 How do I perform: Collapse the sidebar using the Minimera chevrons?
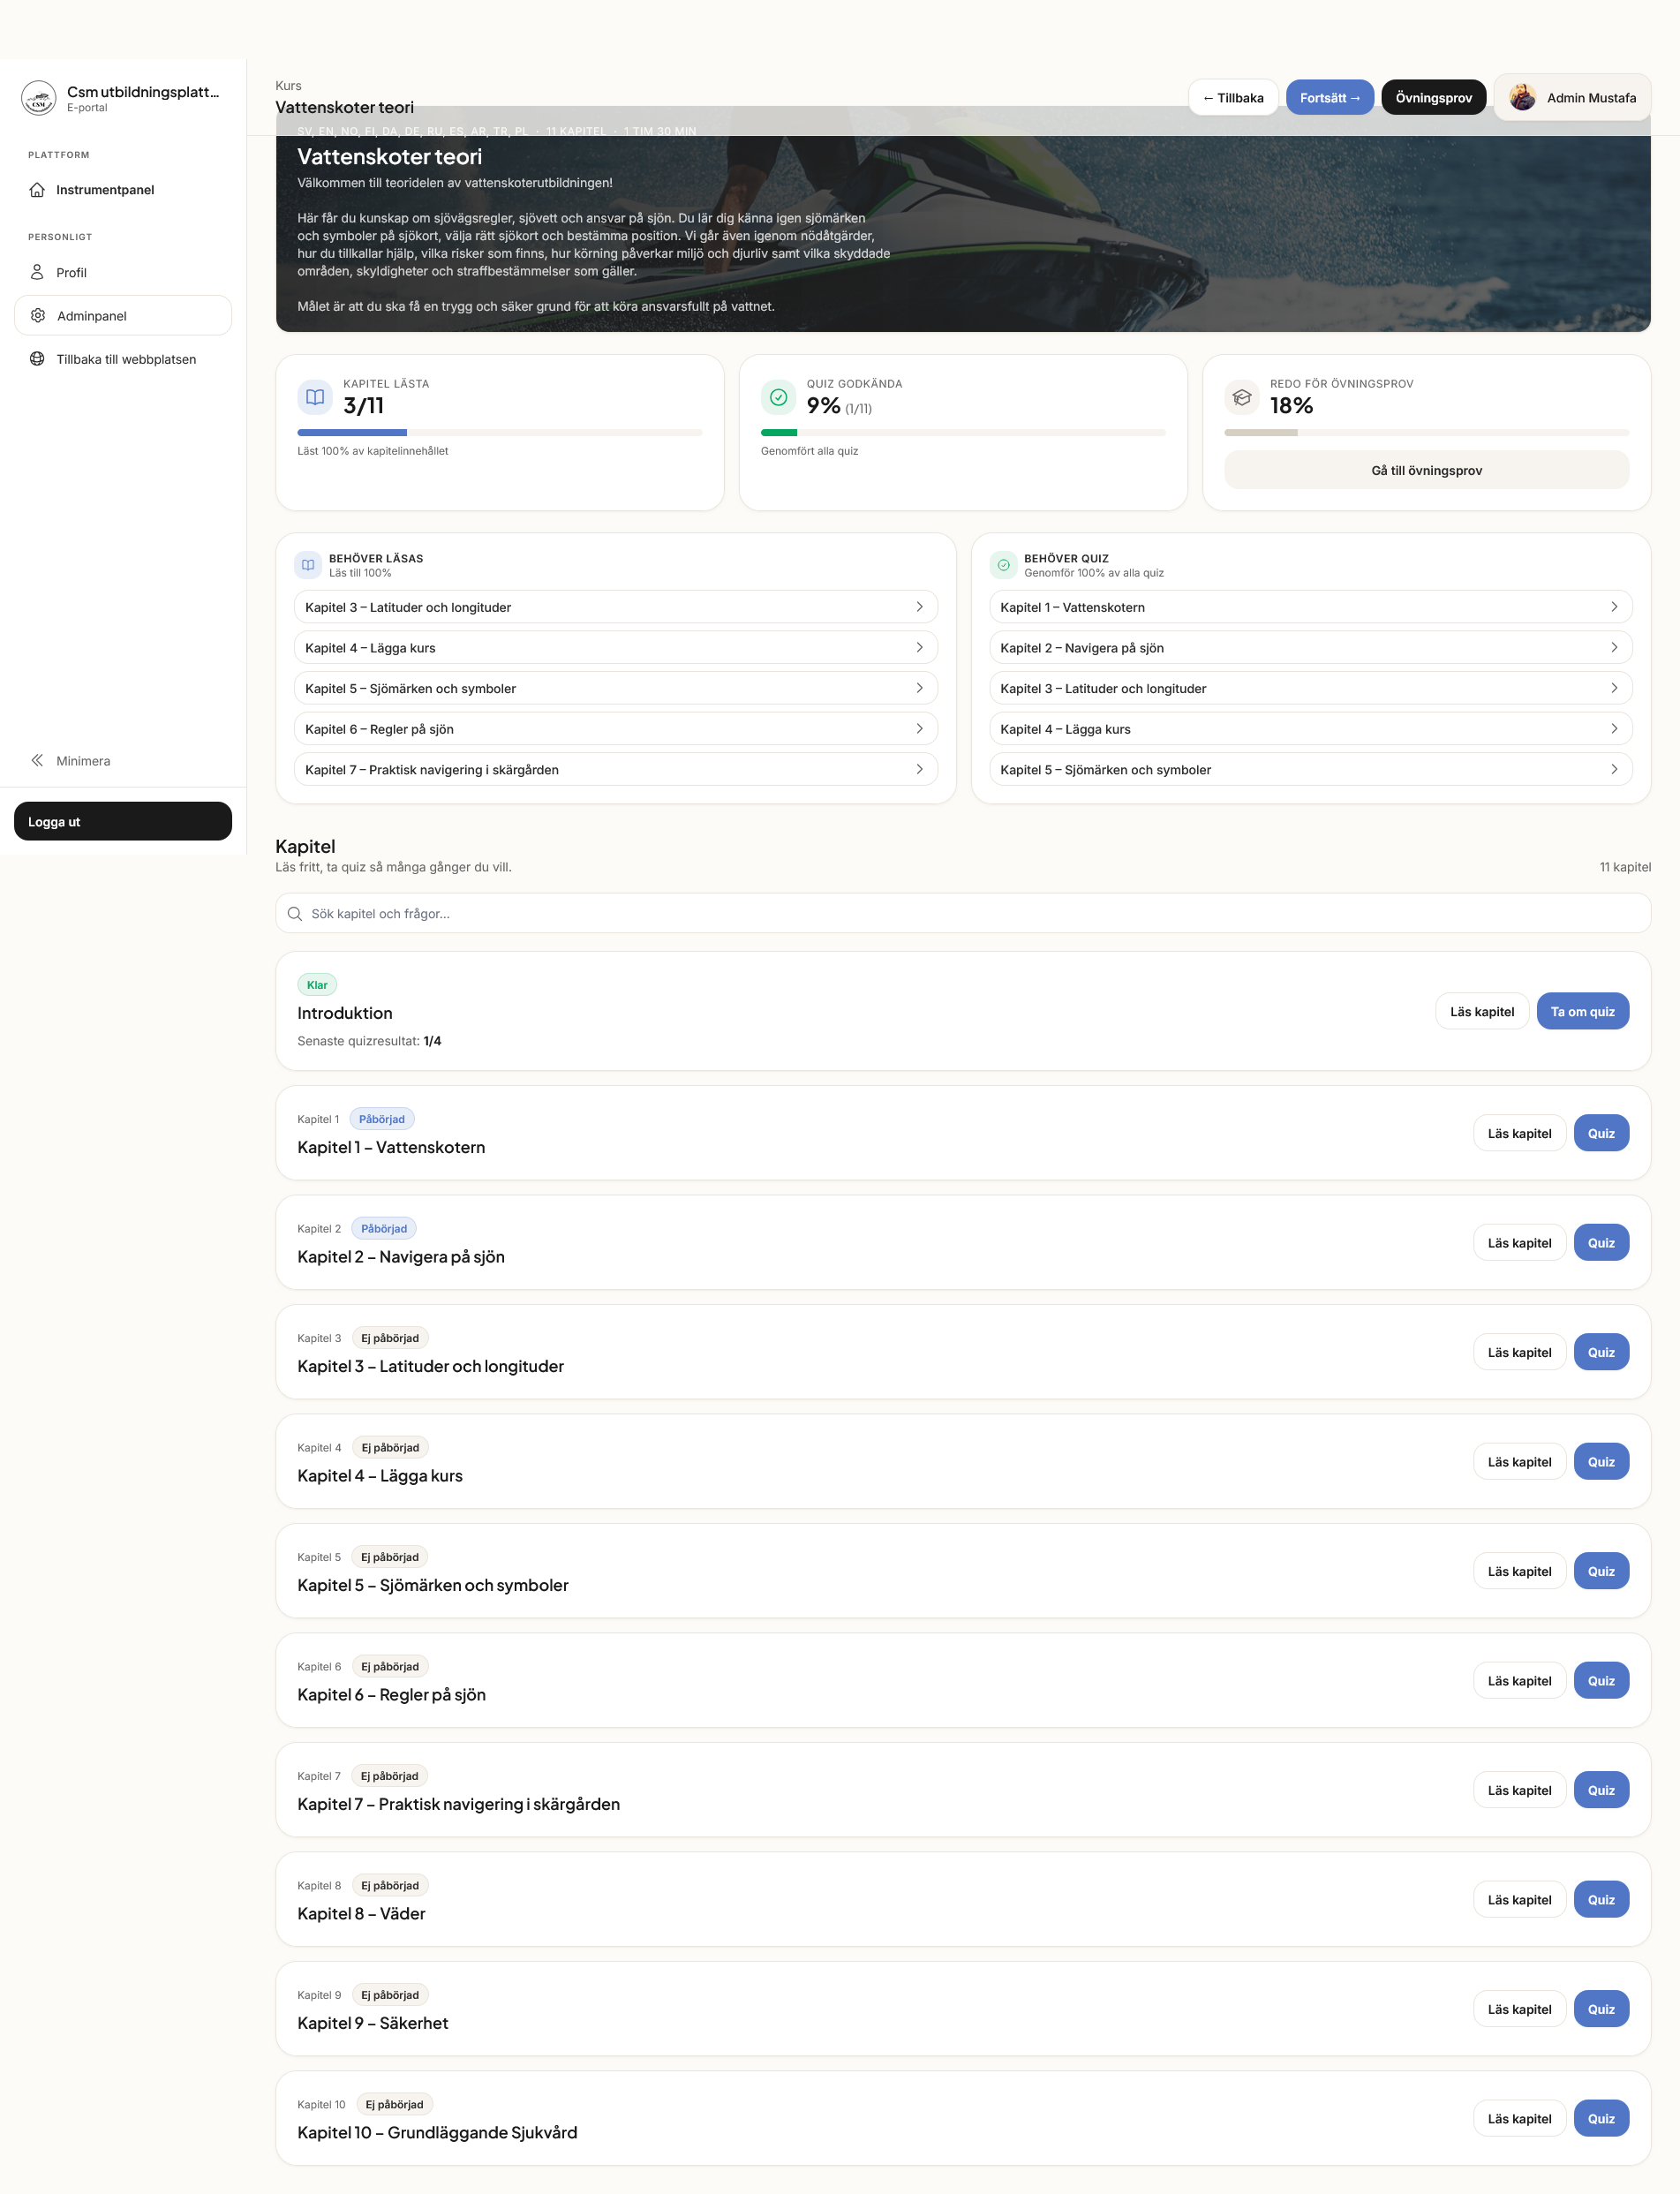38,760
